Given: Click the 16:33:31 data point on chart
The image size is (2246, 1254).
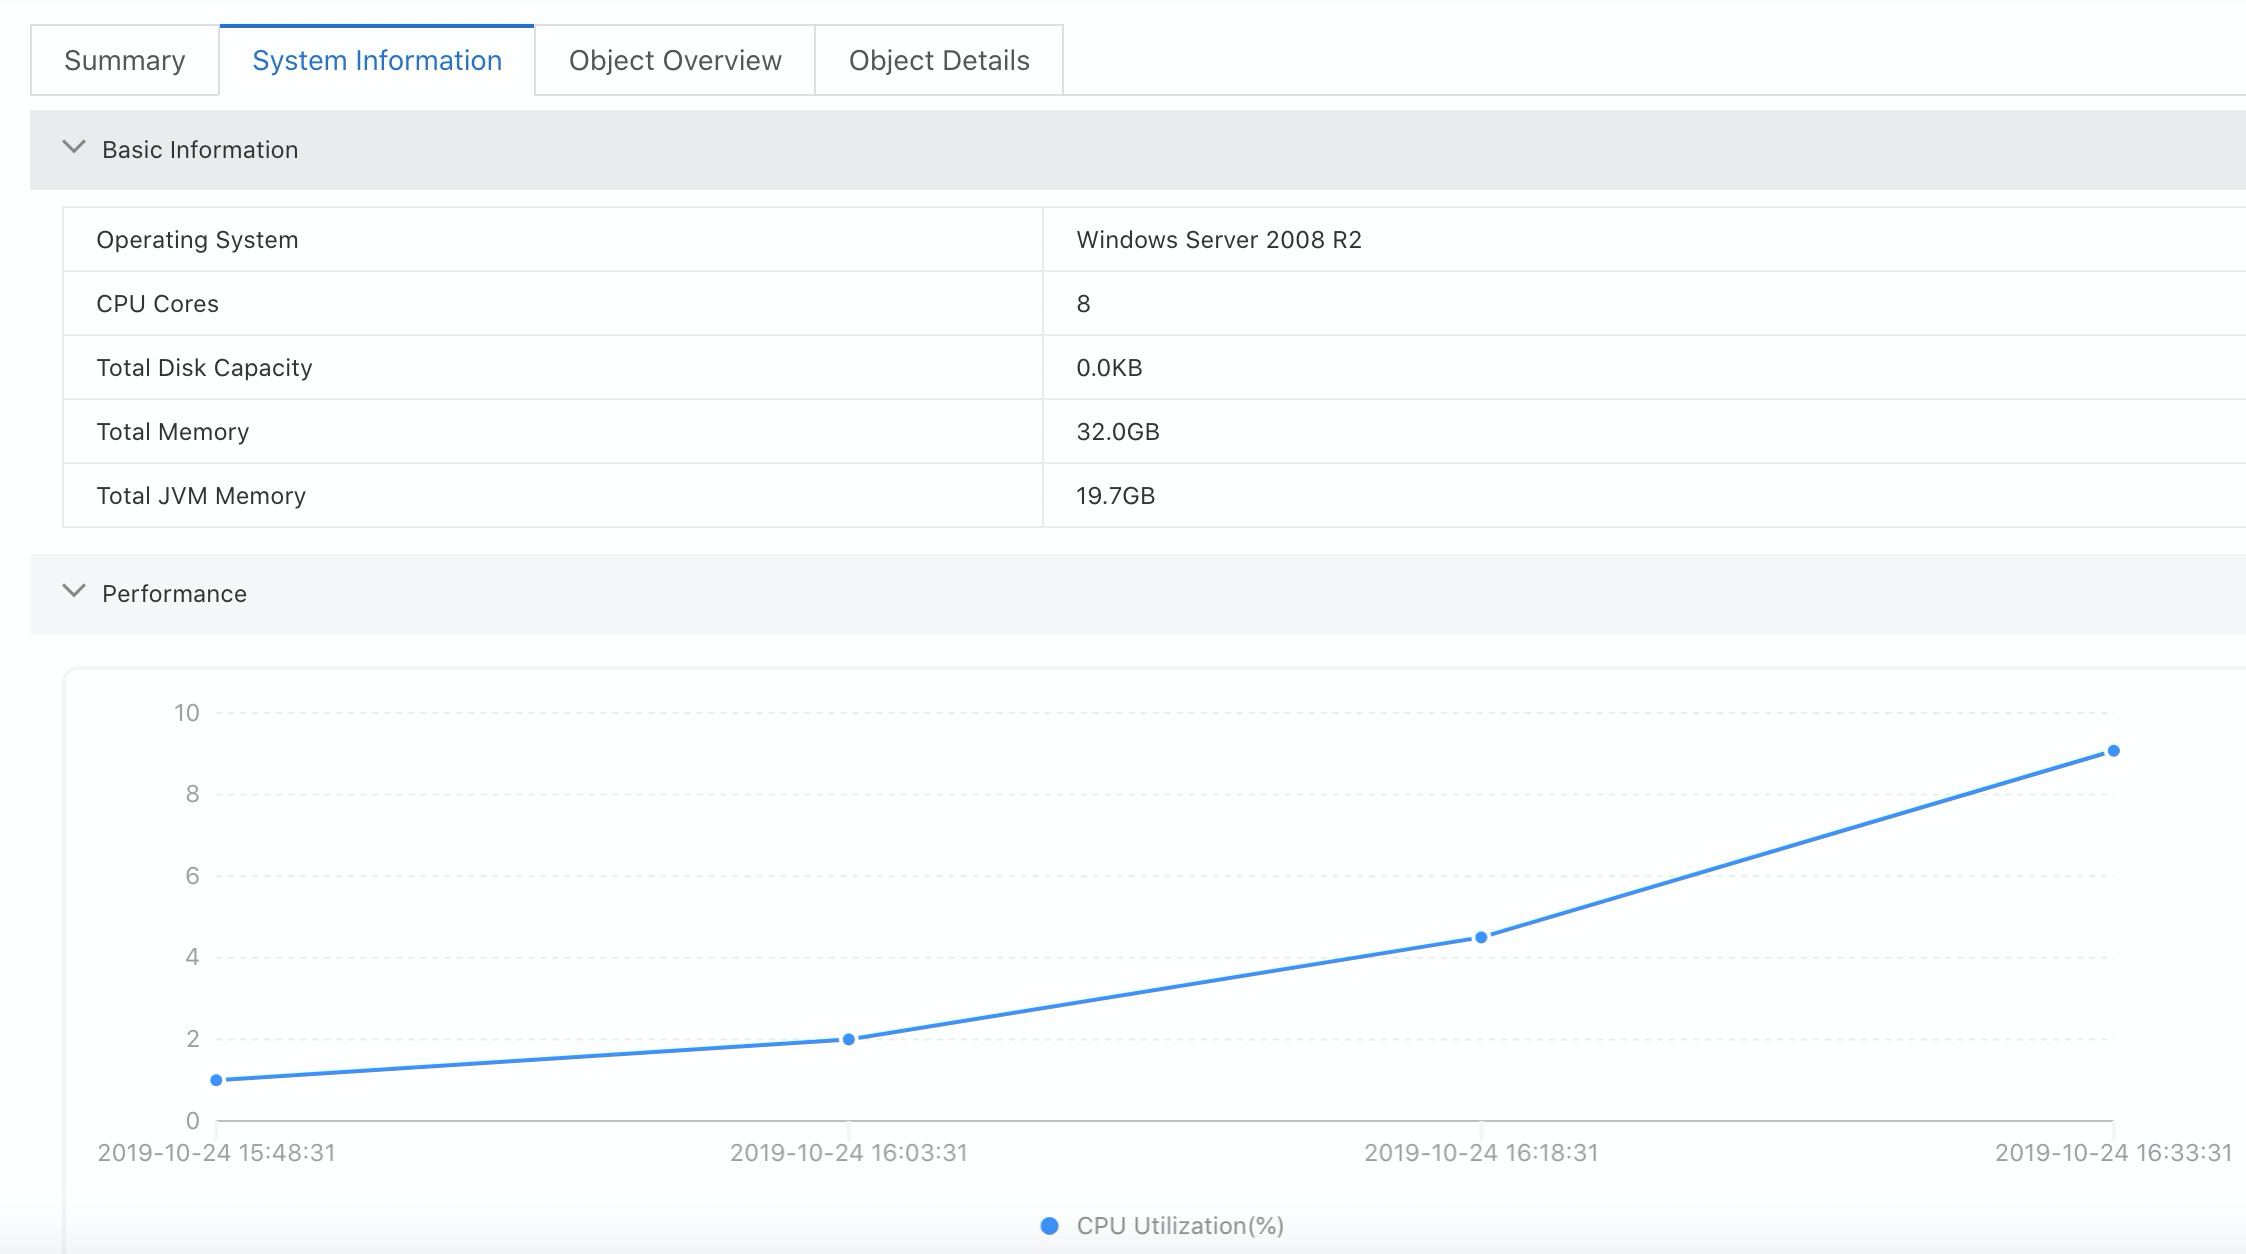Looking at the screenshot, I should tap(2113, 751).
